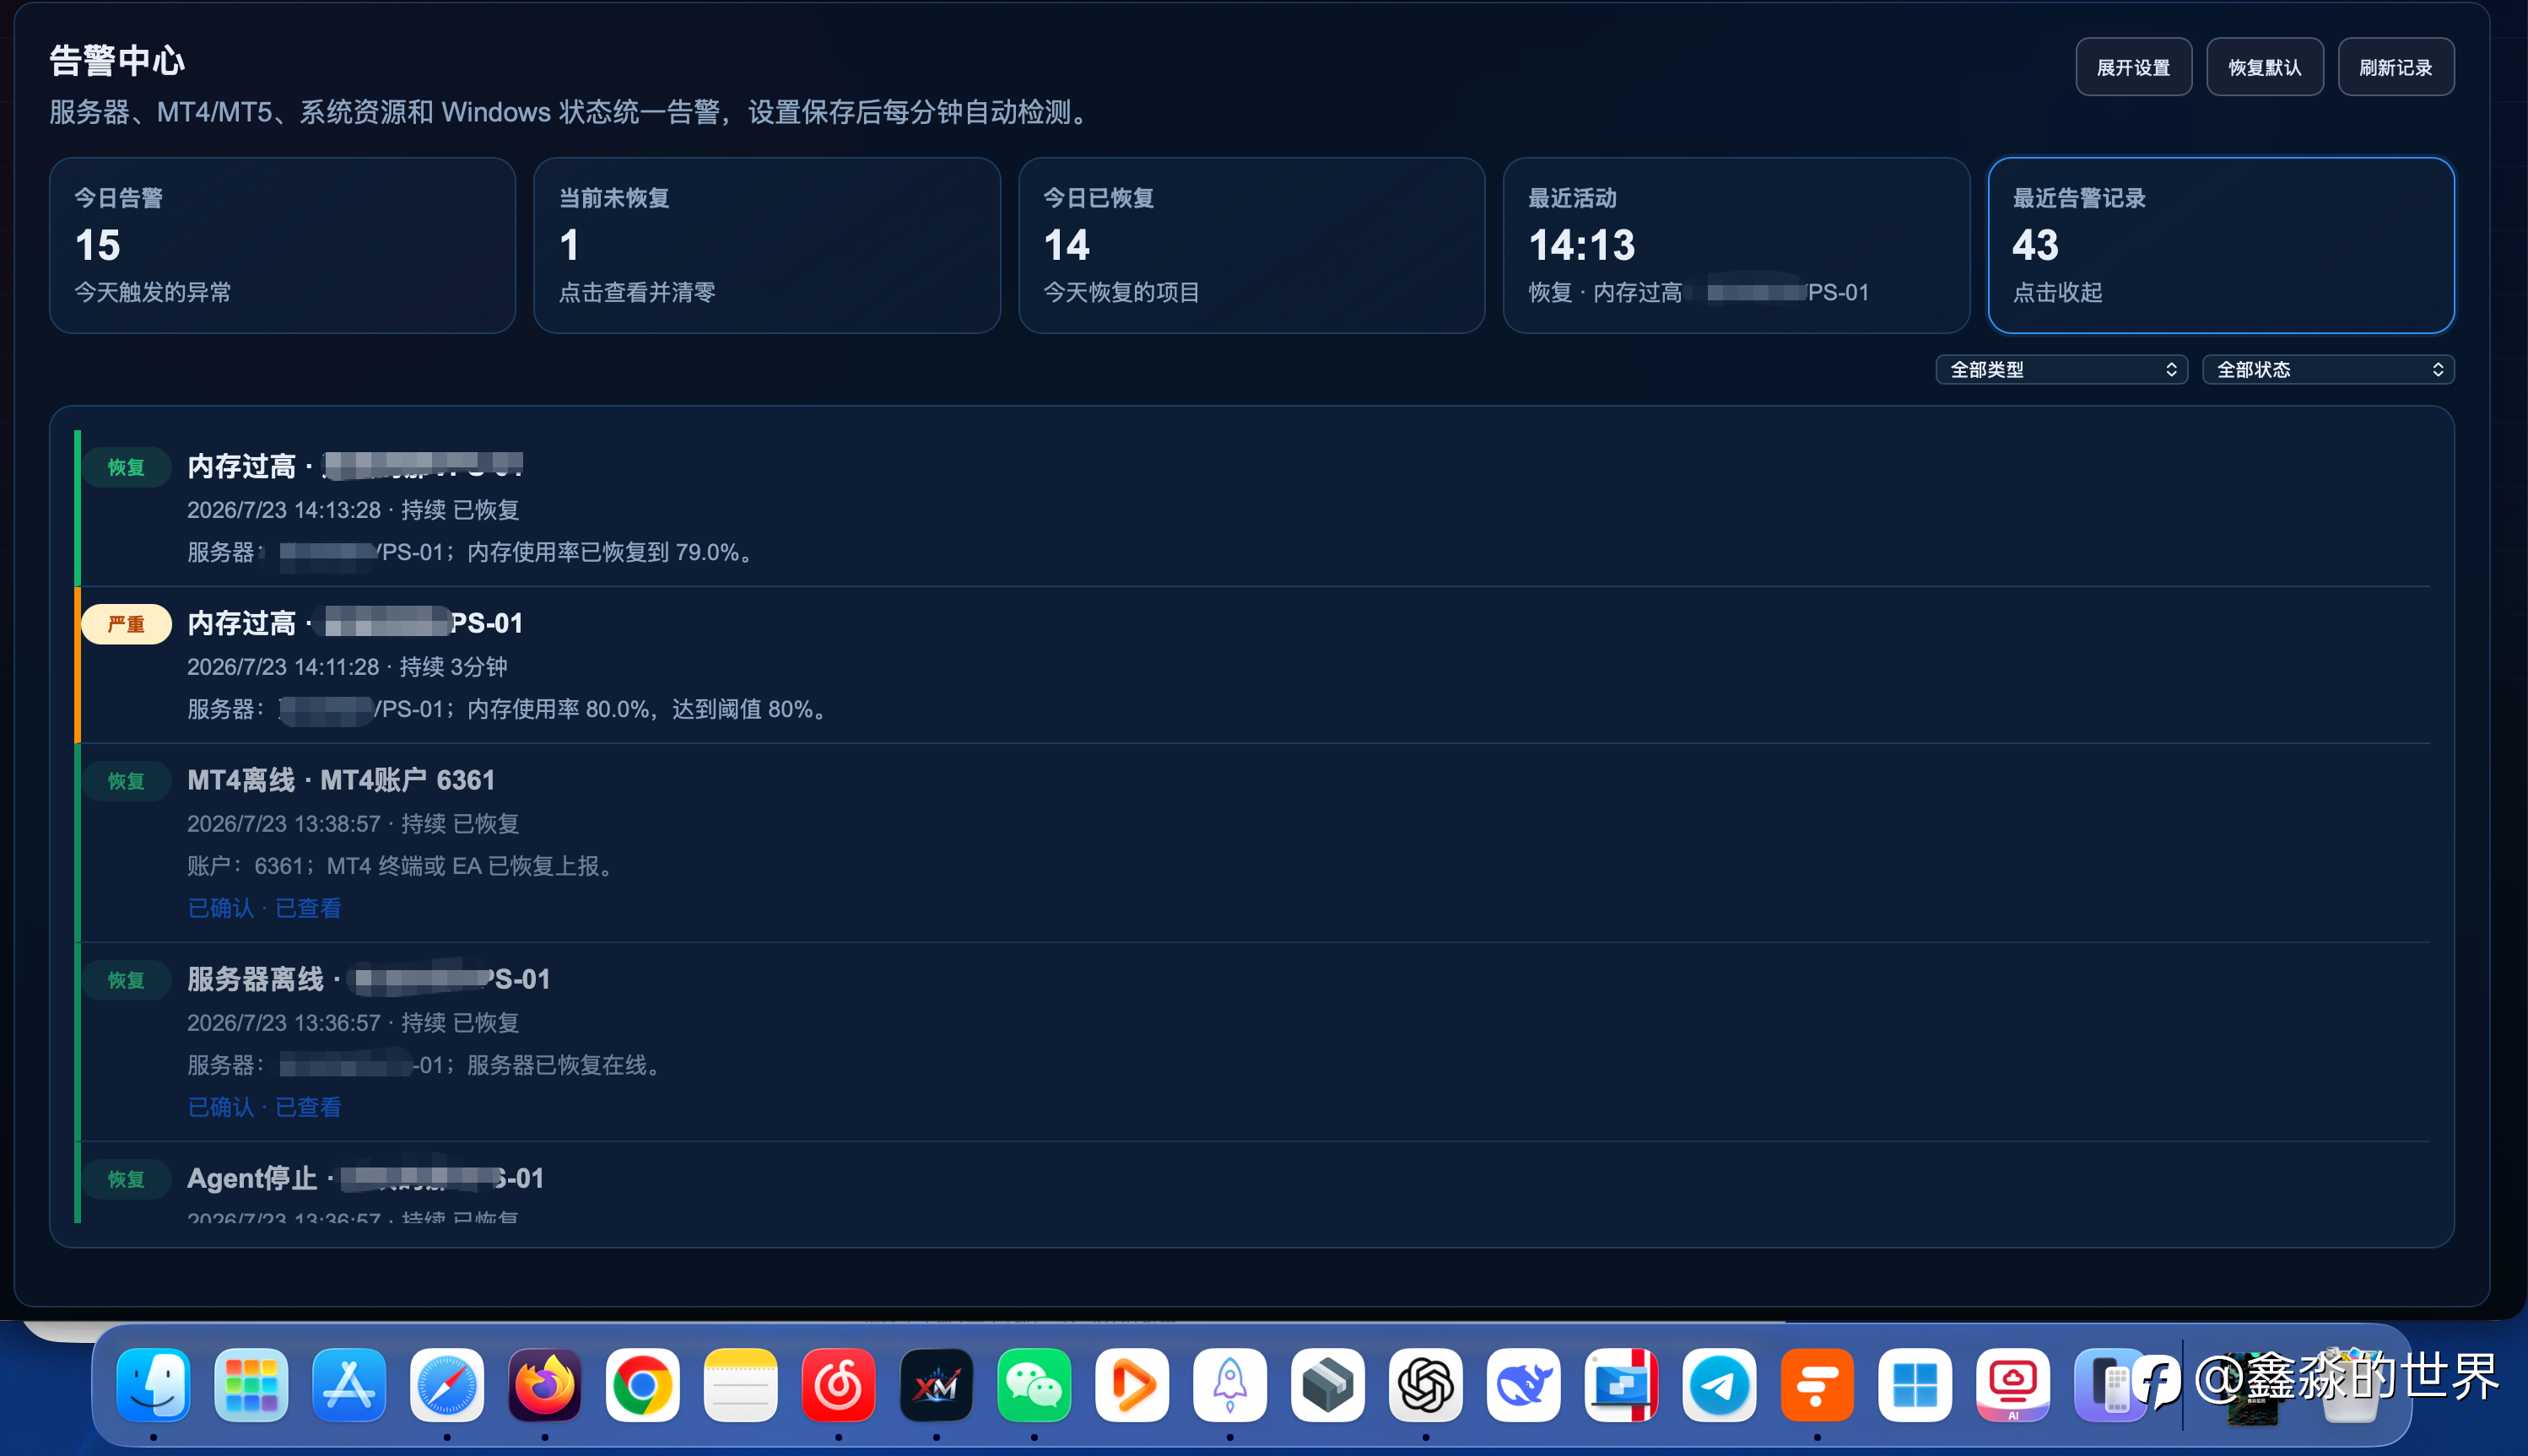Open the XM trading app dock icon
Viewport: 2528px width, 1456px height.
(936, 1385)
